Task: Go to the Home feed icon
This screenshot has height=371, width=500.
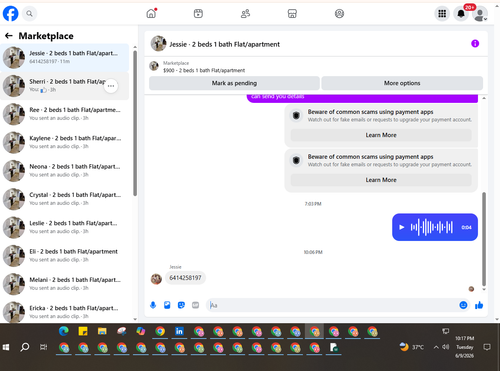Action: click(151, 14)
